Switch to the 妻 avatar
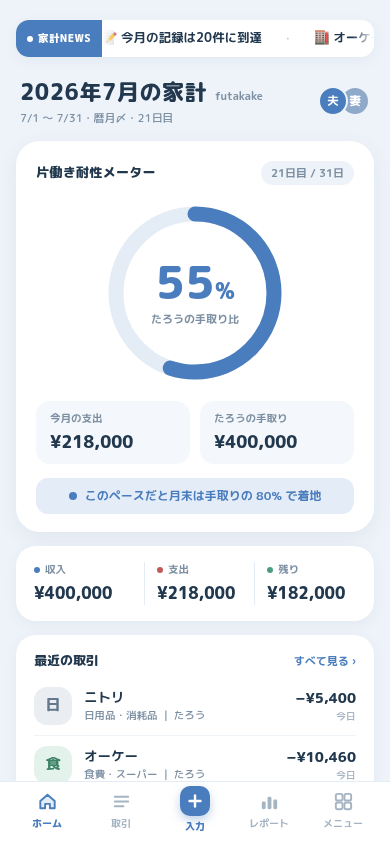390x844 pixels. tap(356, 101)
